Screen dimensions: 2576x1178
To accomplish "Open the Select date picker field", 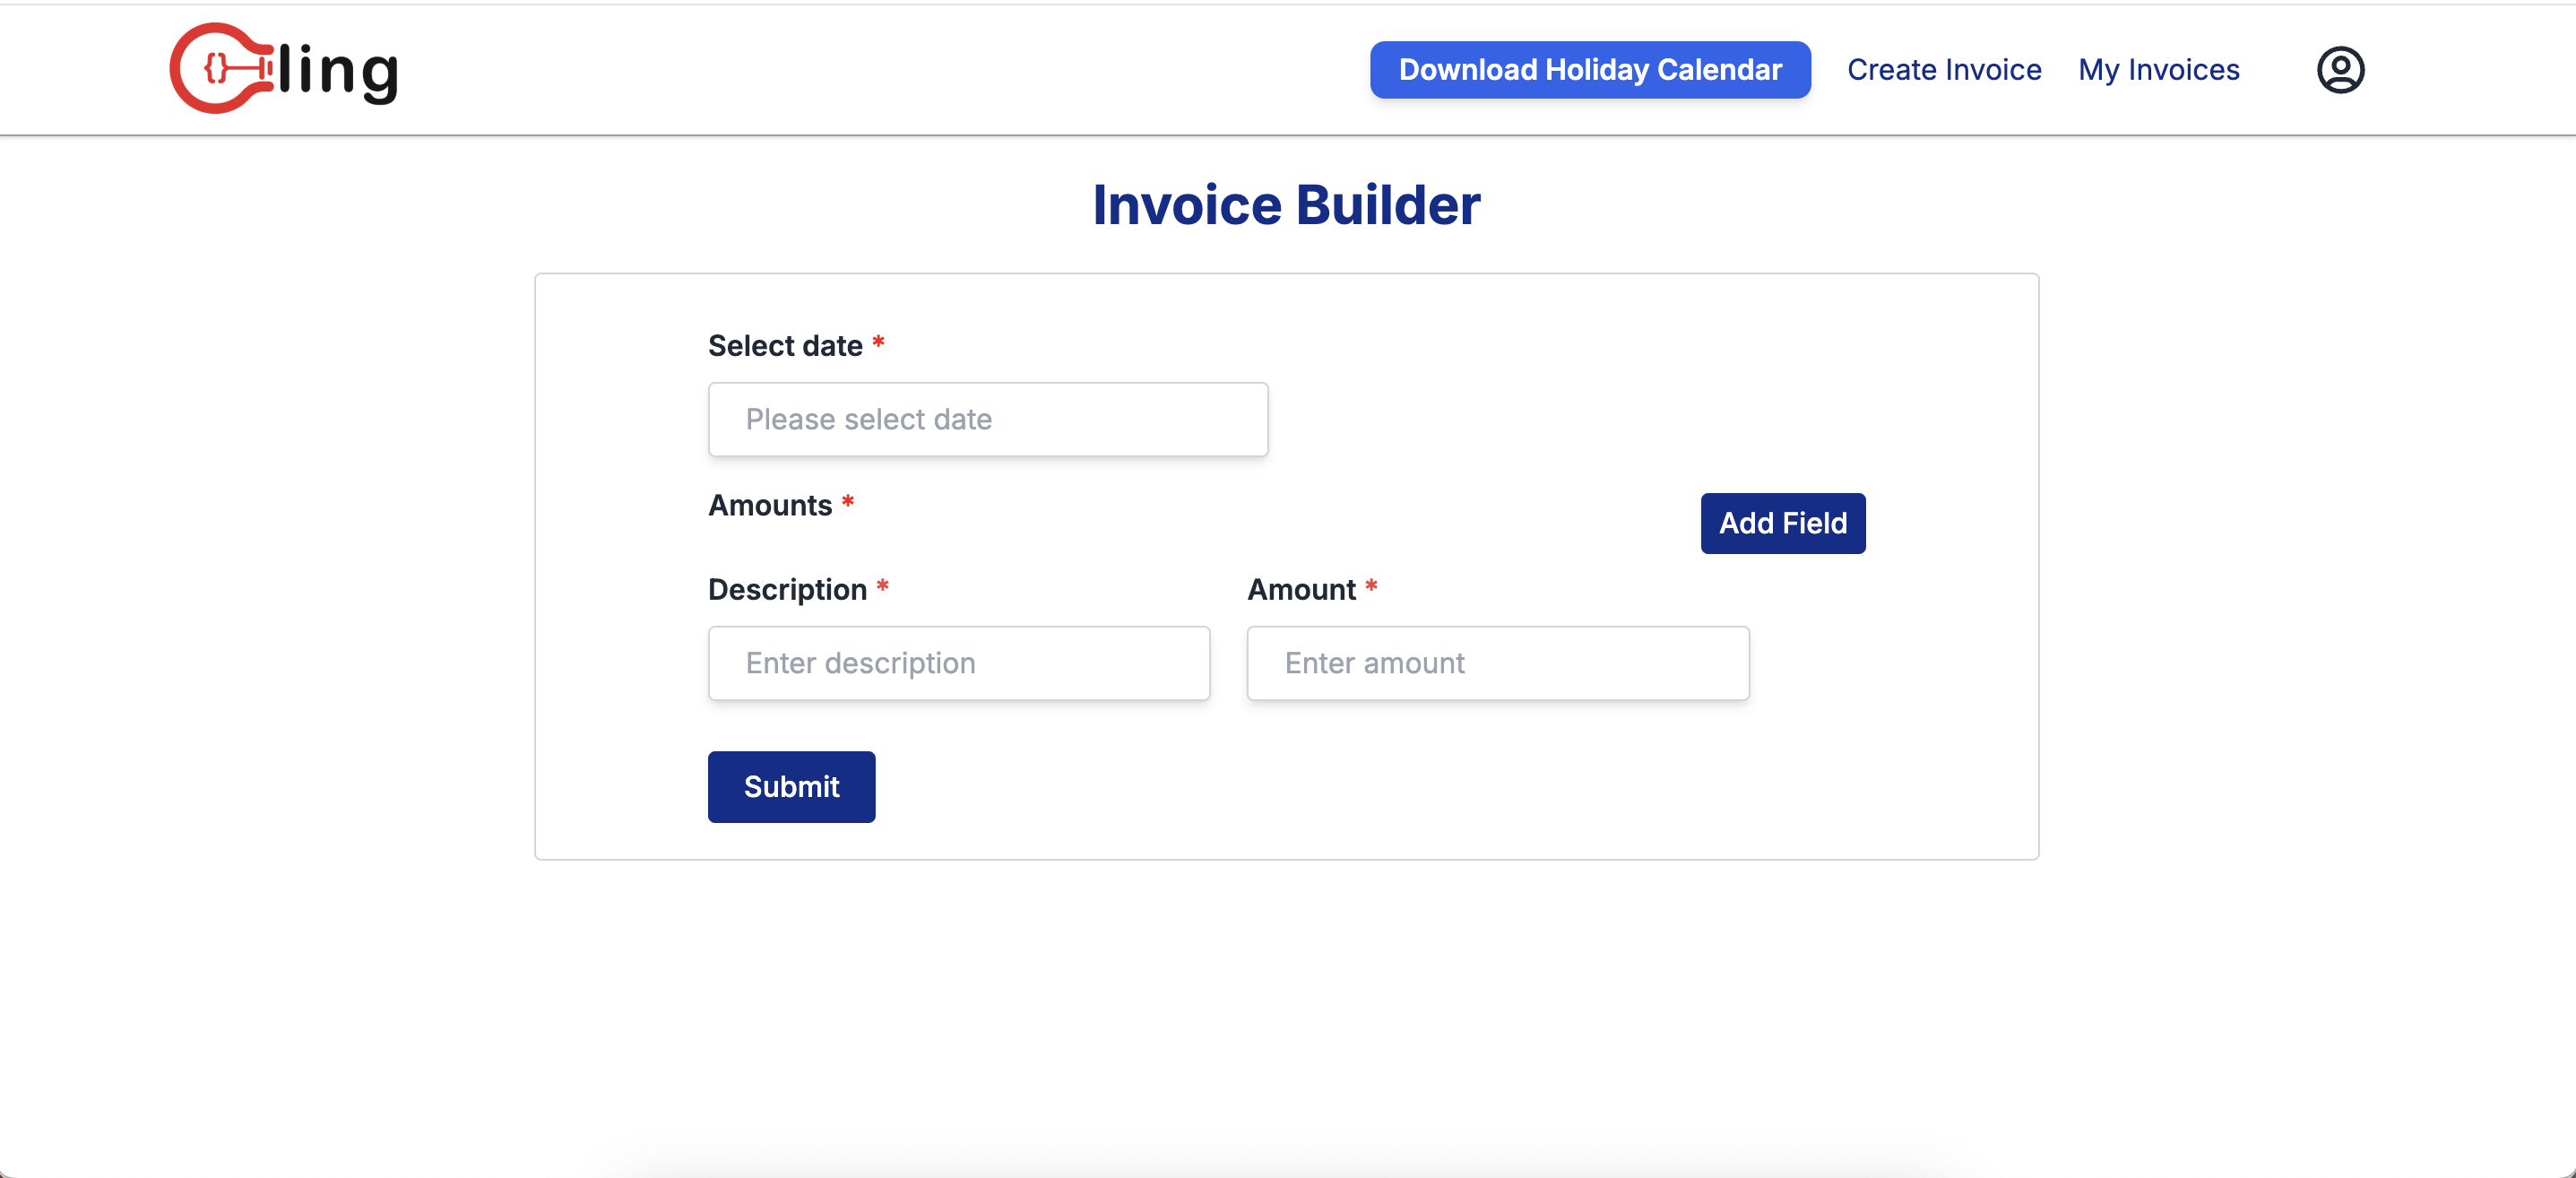I will coord(988,419).
